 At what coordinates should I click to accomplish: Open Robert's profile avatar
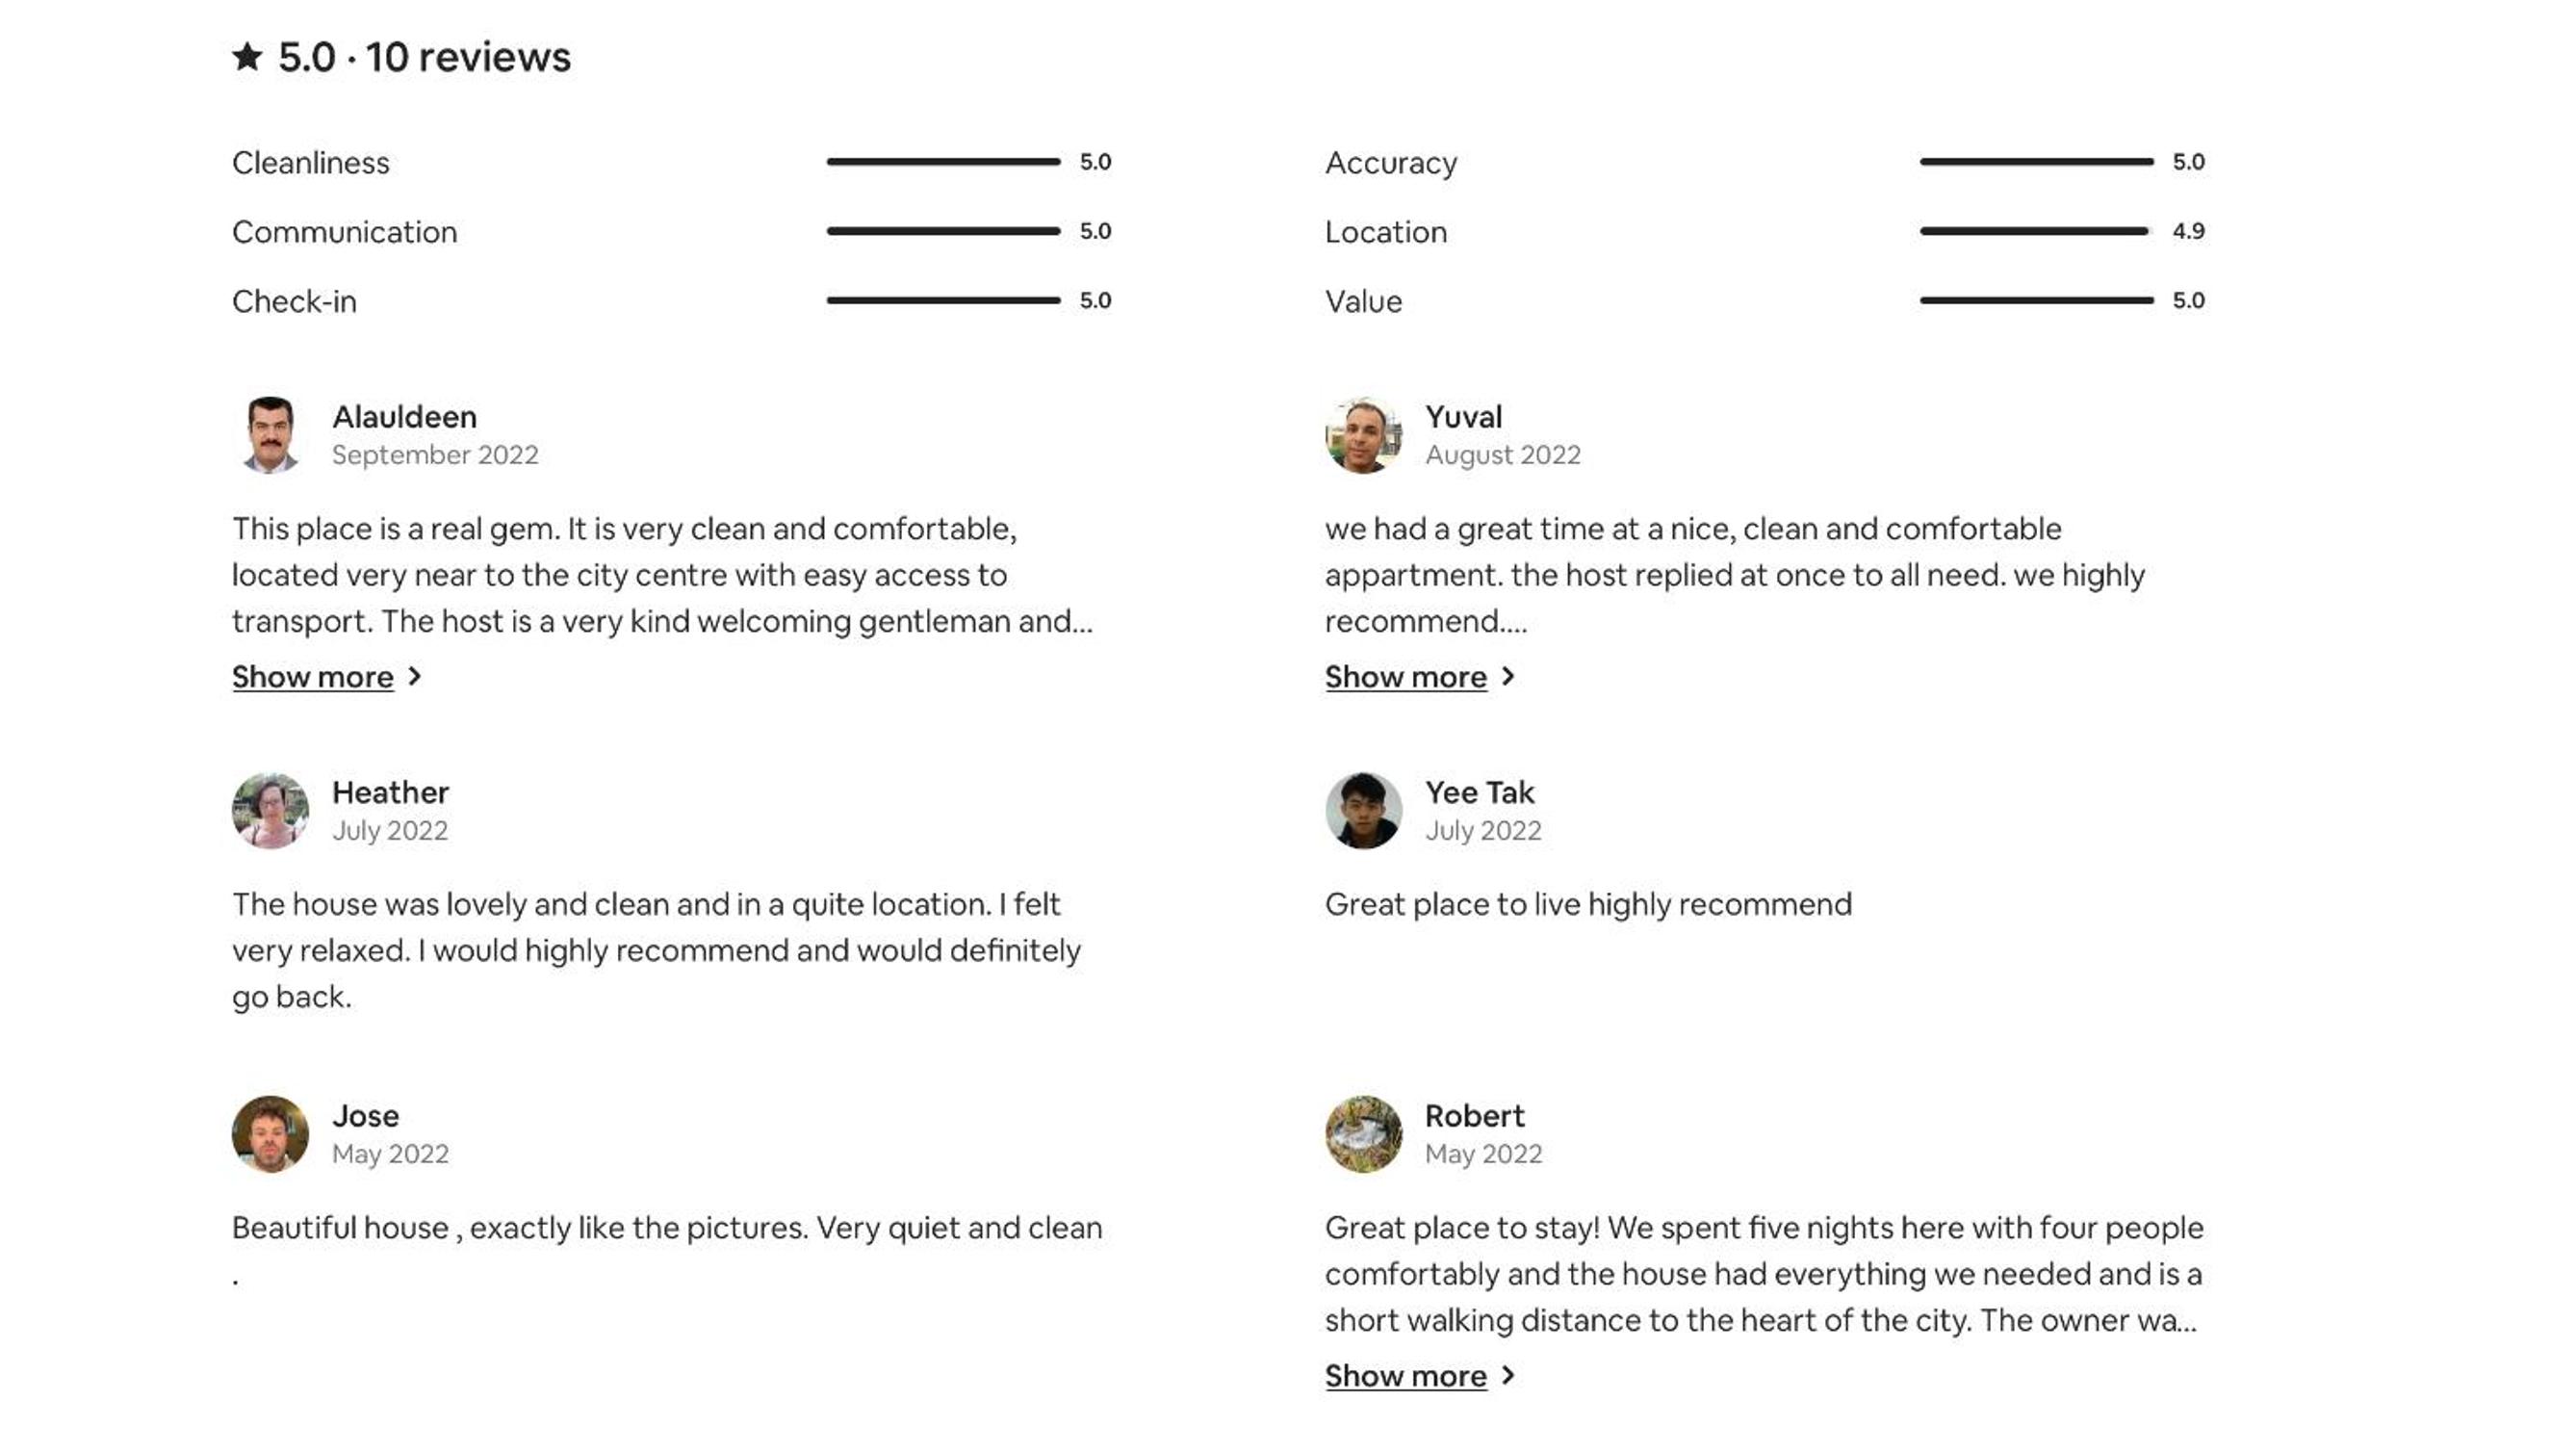click(1363, 1134)
